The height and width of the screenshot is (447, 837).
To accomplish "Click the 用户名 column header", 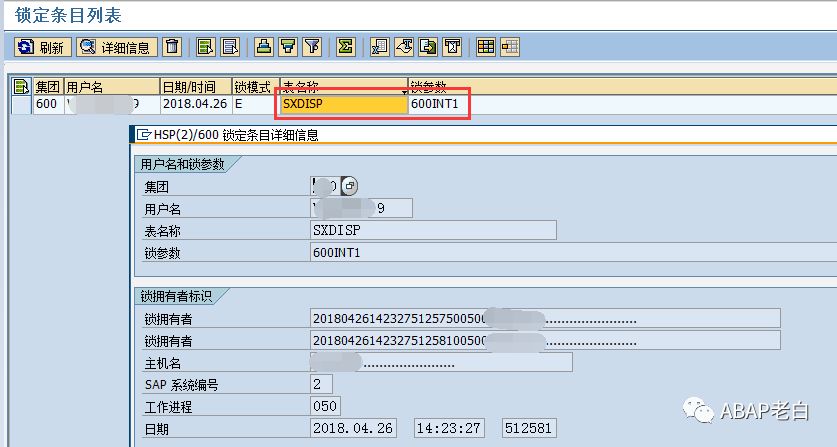I will pos(111,87).
